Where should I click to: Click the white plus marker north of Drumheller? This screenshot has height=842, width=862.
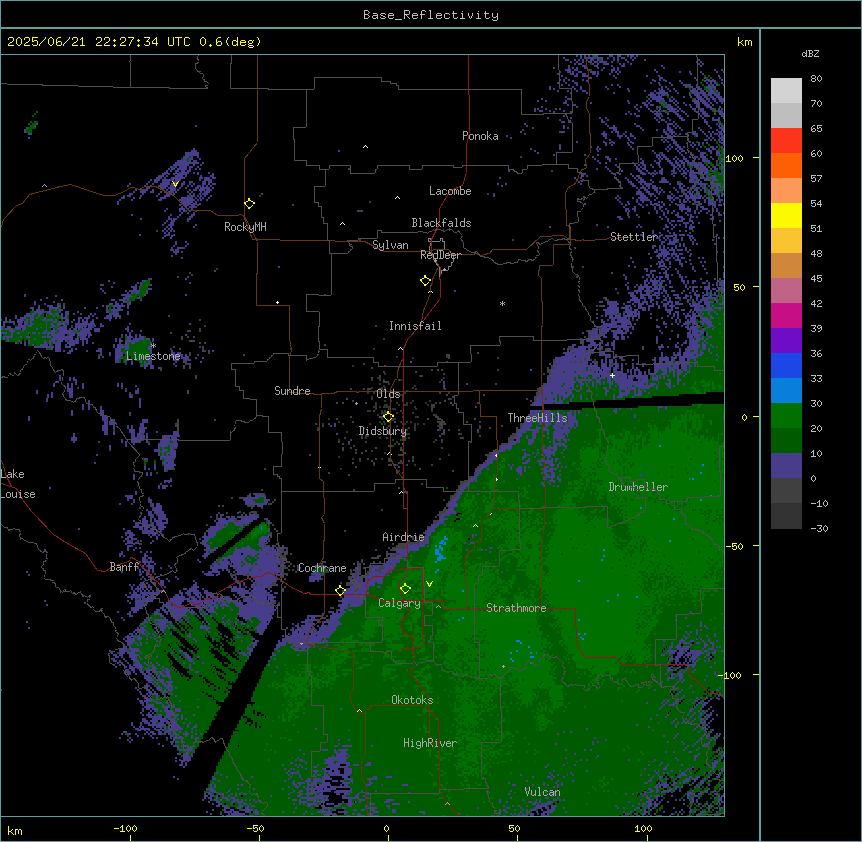[612, 376]
